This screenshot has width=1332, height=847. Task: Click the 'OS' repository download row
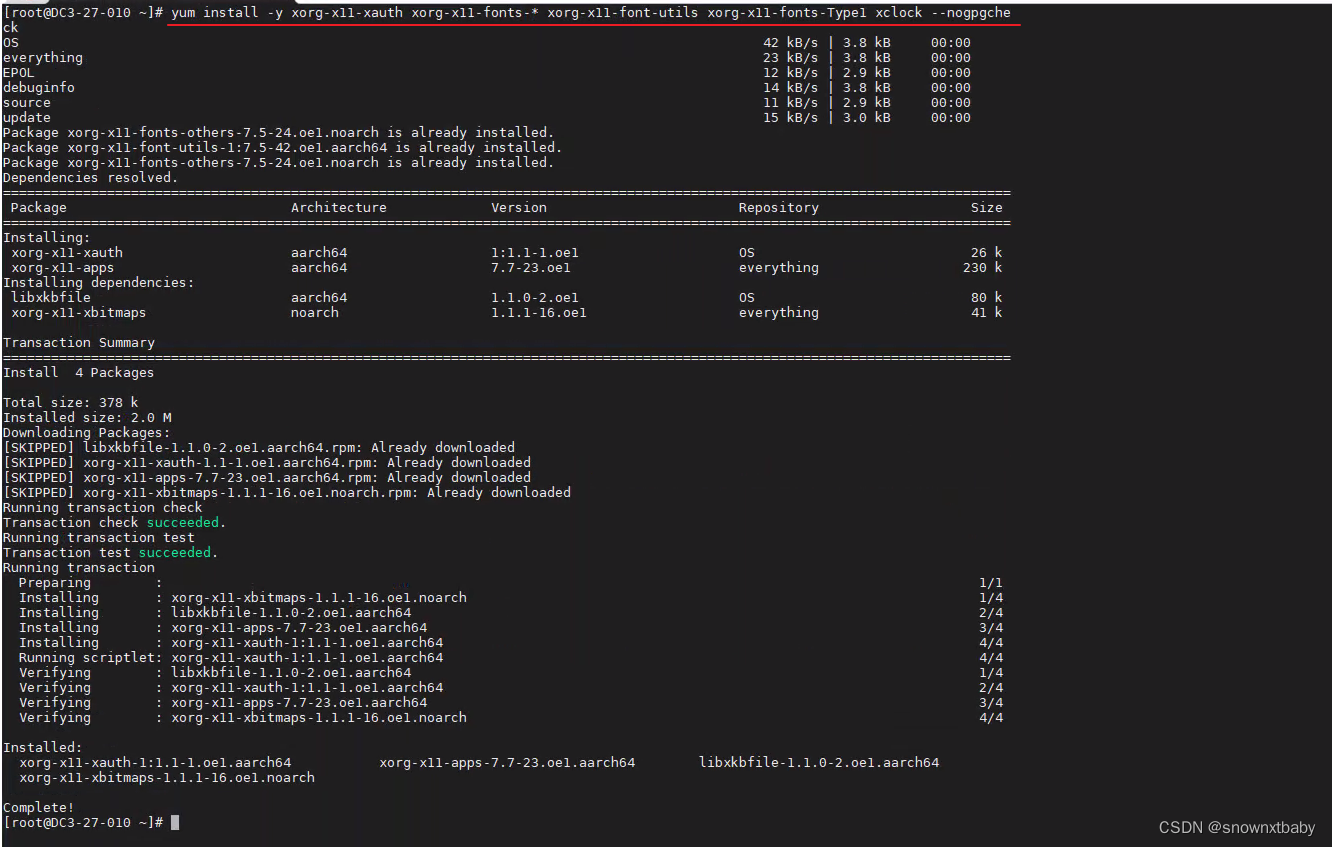click(x=487, y=43)
